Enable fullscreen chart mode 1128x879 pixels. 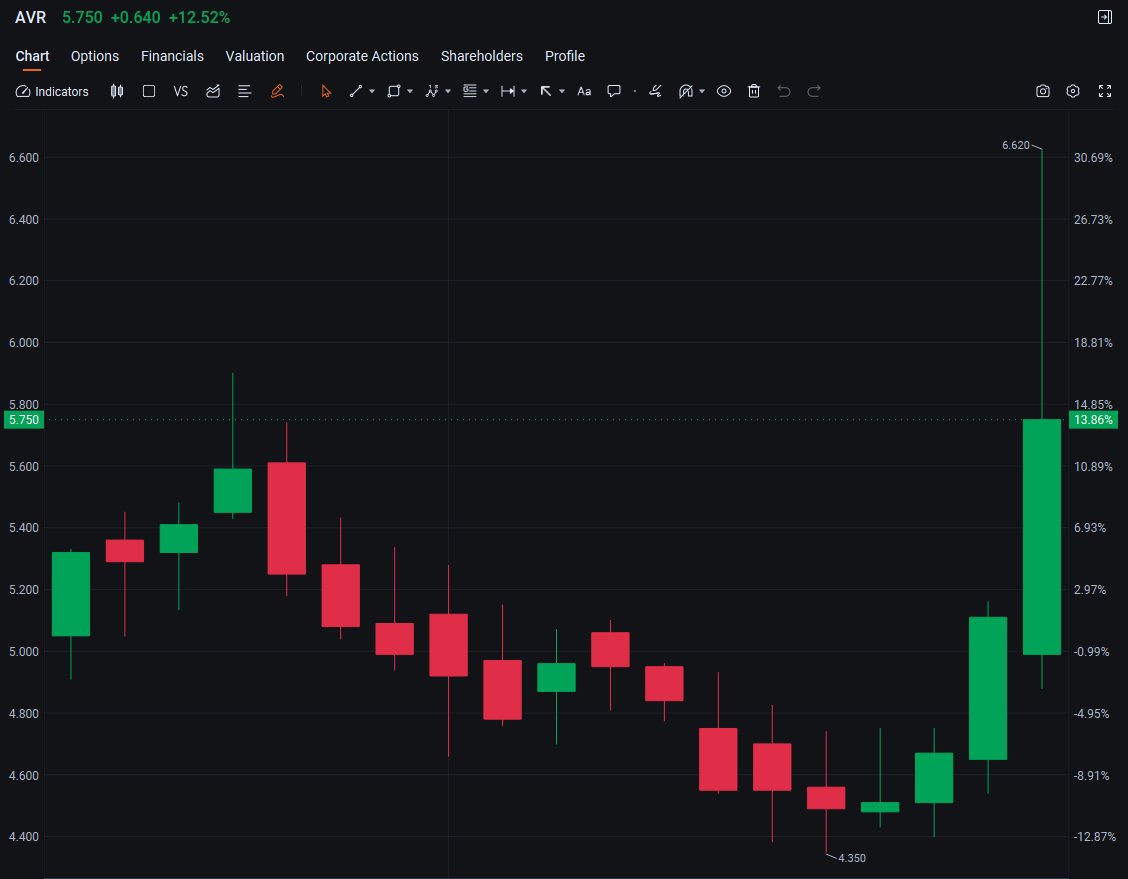1104,91
